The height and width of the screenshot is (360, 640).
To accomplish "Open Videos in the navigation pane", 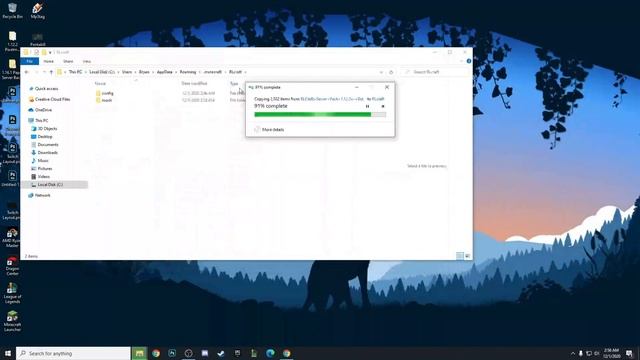I will coord(44,177).
